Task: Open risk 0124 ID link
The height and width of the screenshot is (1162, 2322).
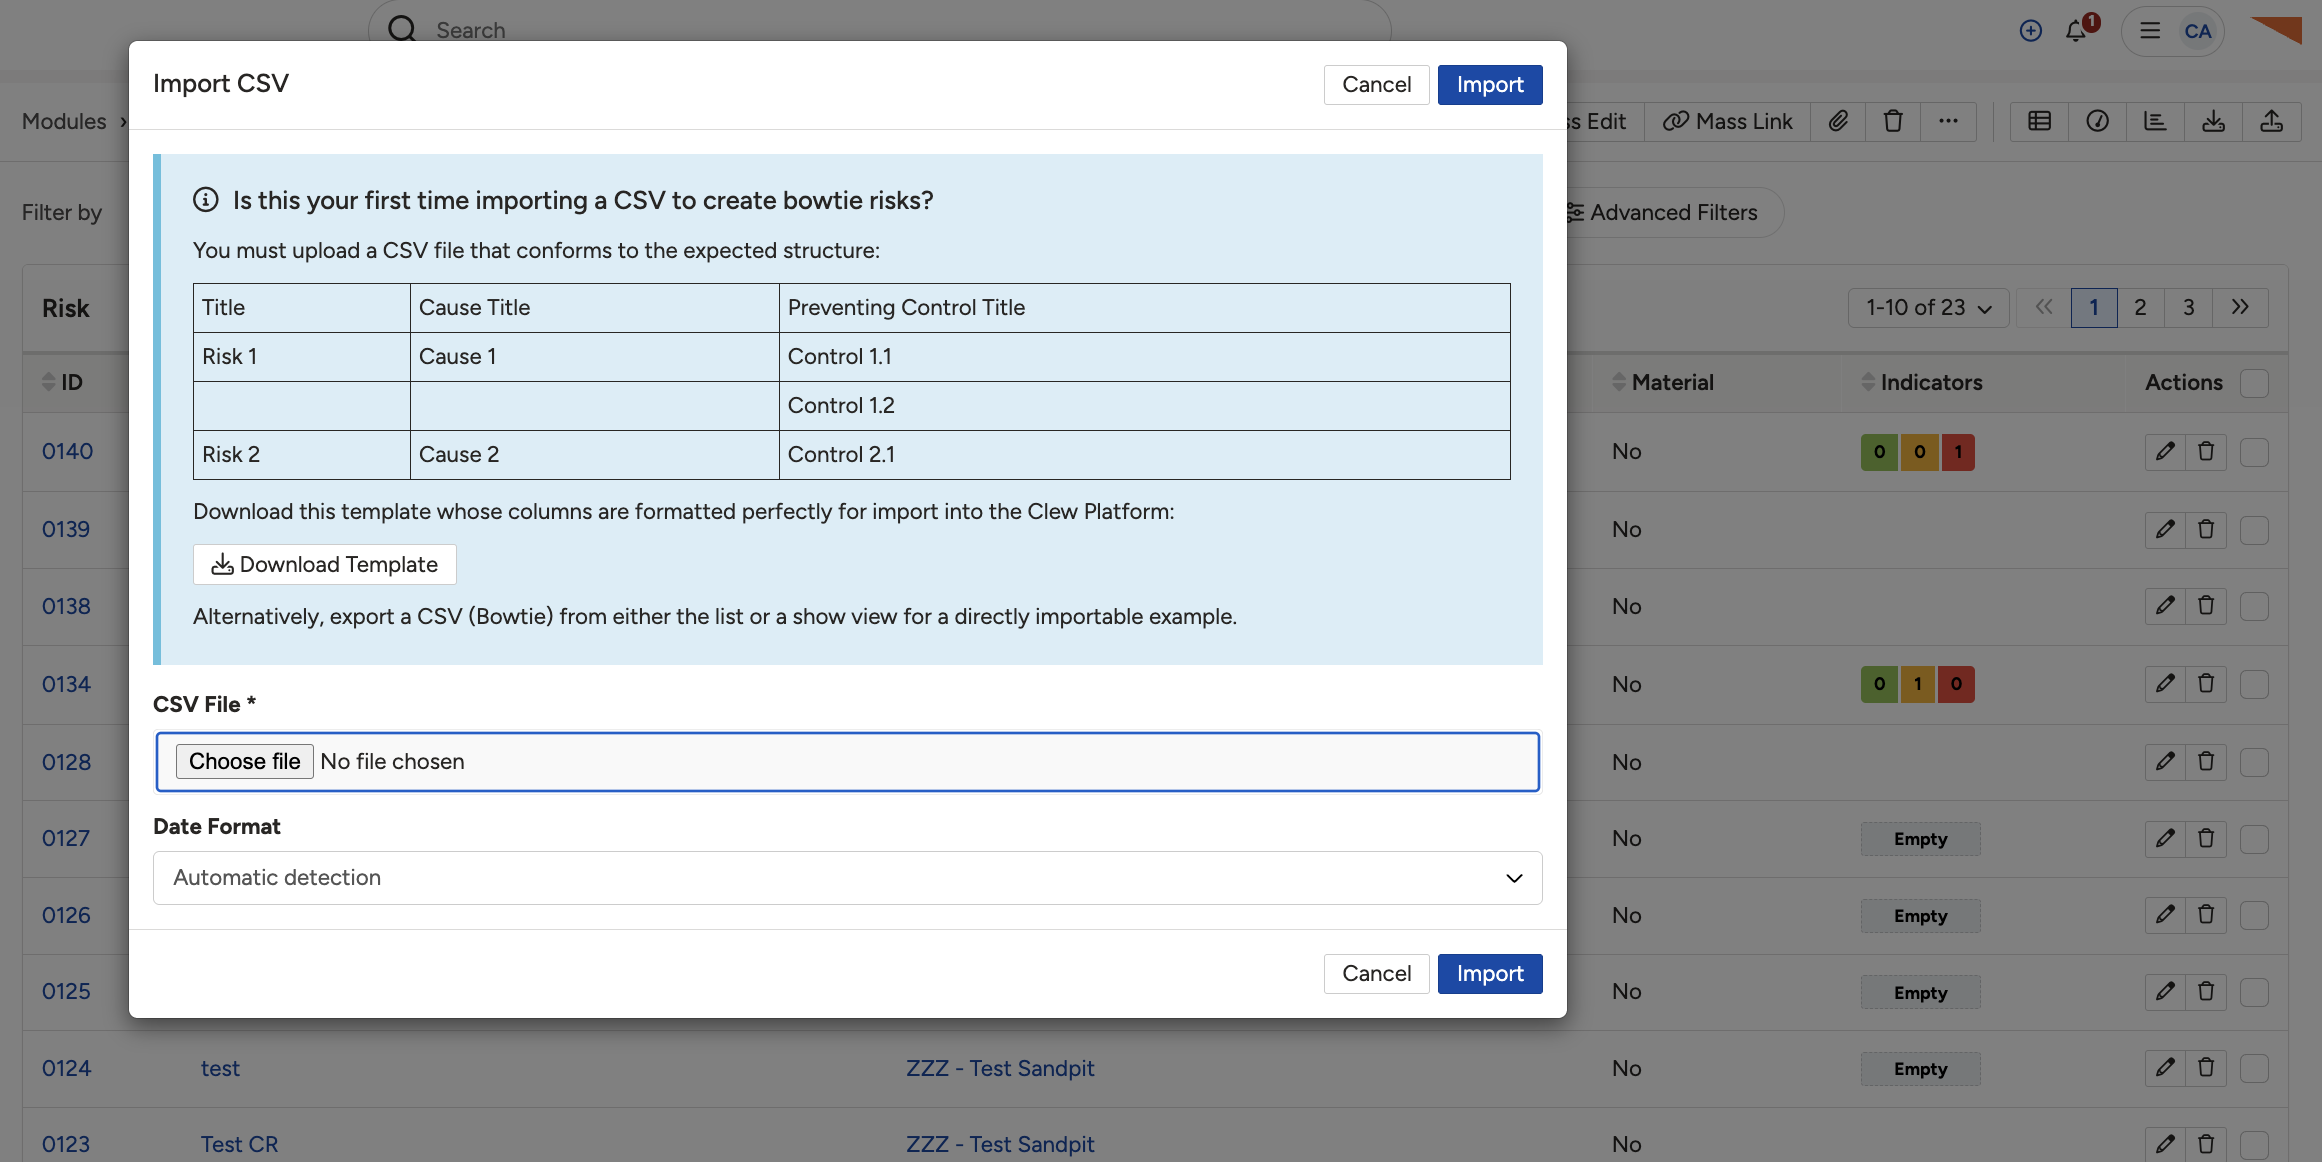Action: click(66, 1069)
